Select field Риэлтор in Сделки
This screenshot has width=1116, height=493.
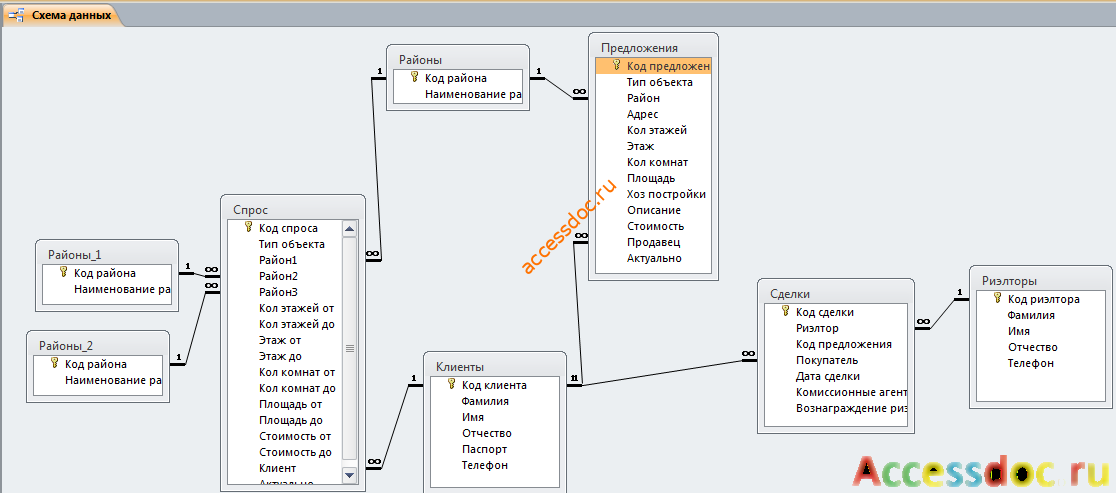pos(817,328)
